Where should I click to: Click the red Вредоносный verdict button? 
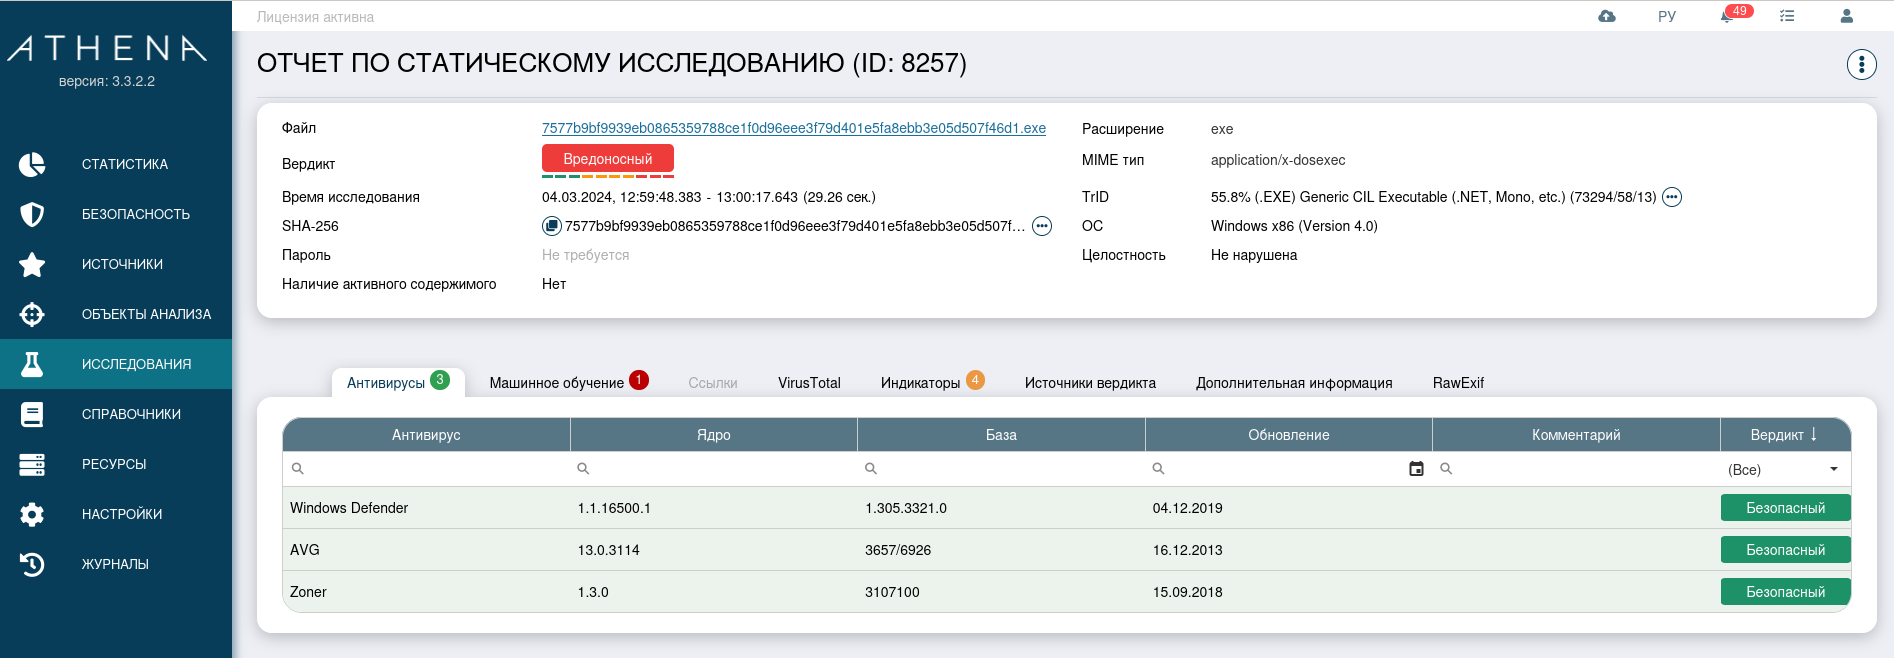pos(607,159)
